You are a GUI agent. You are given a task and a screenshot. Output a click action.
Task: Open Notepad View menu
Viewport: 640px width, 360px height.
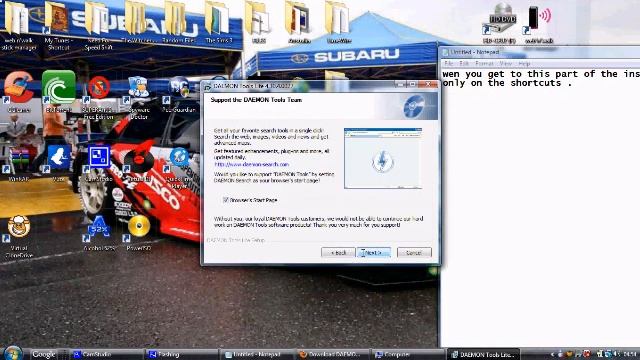[506, 64]
